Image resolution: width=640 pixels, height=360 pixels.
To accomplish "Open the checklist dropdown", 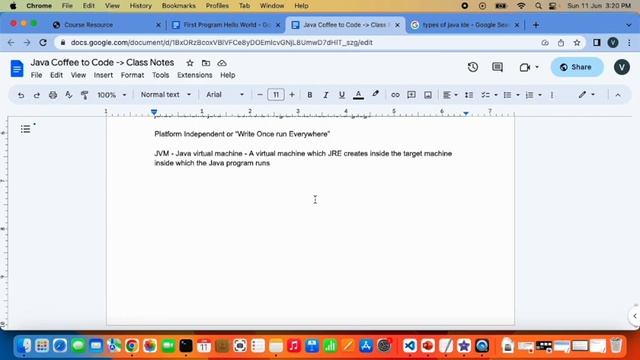I will coord(489,95).
